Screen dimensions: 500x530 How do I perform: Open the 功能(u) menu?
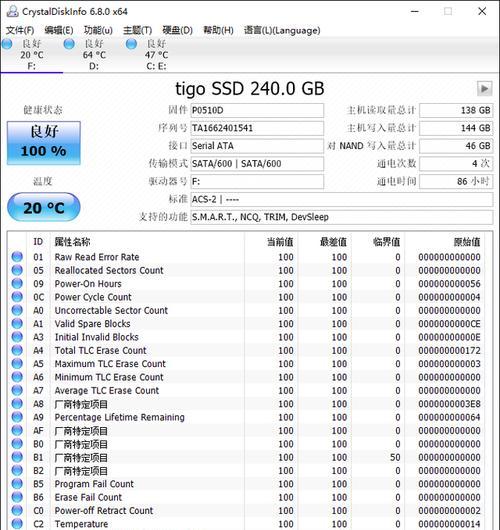pos(98,30)
